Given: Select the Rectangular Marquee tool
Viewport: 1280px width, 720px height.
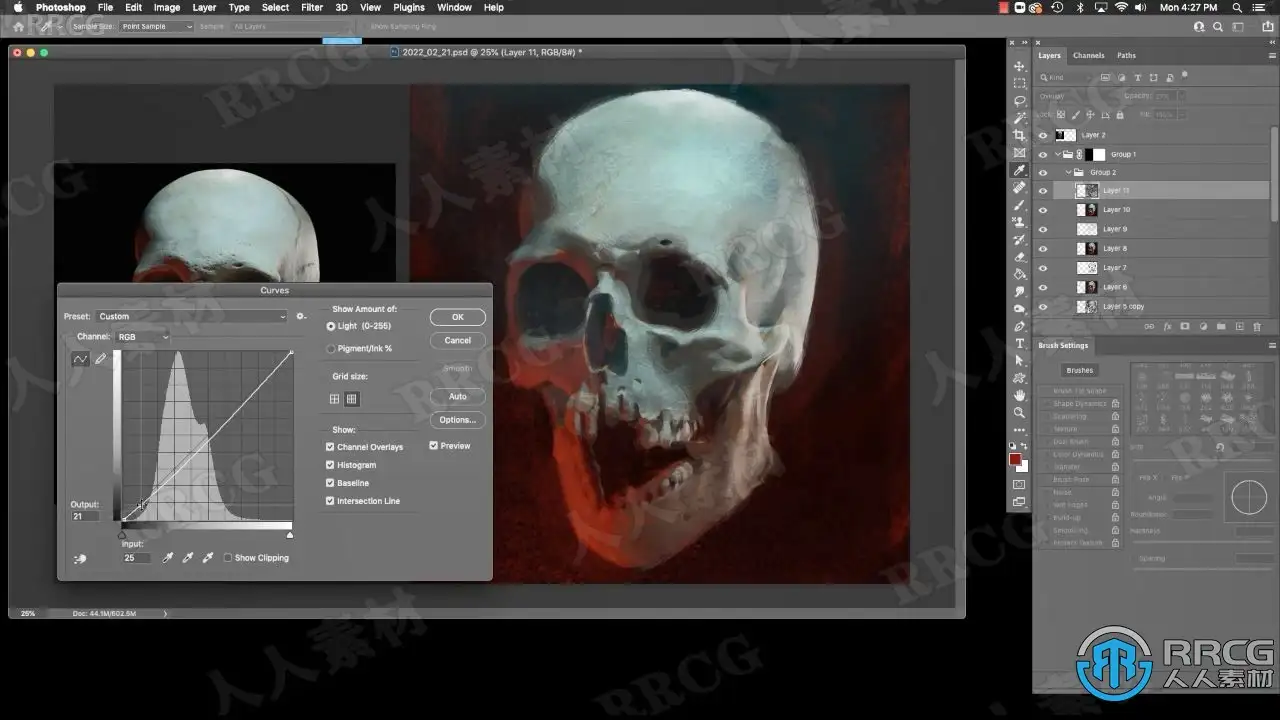Looking at the screenshot, I should click(x=1019, y=83).
